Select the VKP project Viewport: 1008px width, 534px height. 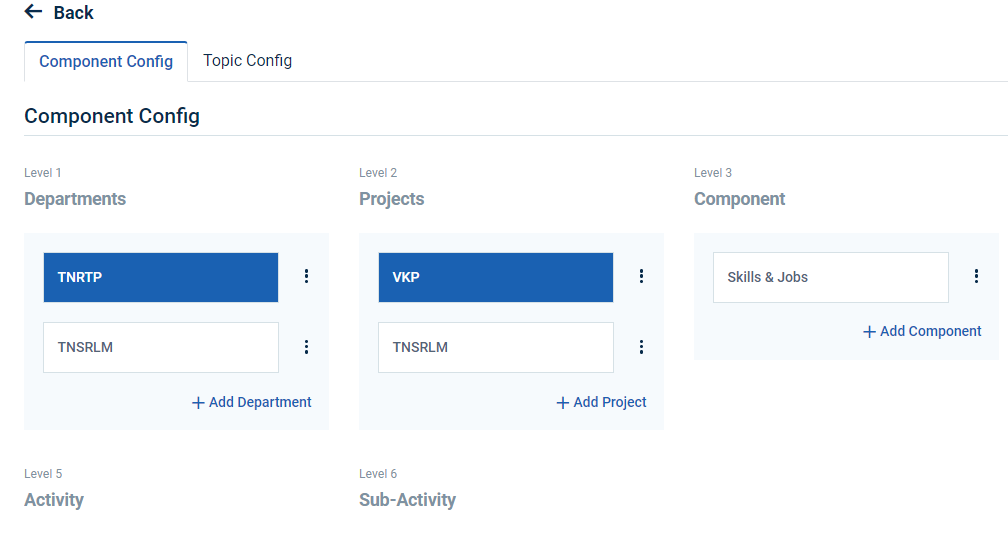(x=496, y=277)
